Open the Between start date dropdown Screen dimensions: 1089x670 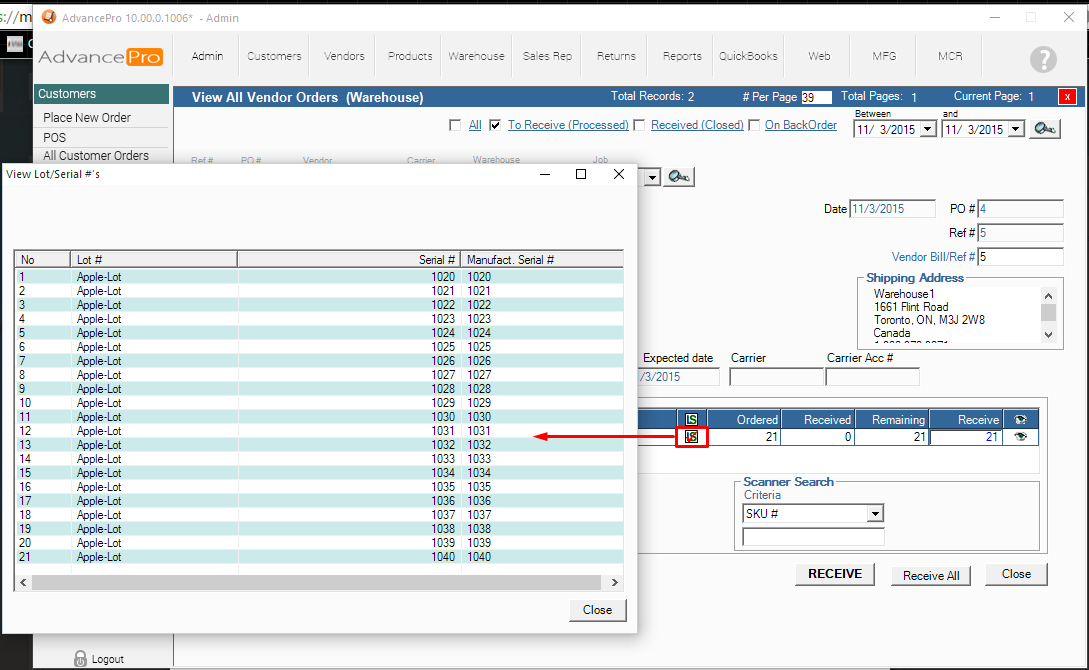928,129
